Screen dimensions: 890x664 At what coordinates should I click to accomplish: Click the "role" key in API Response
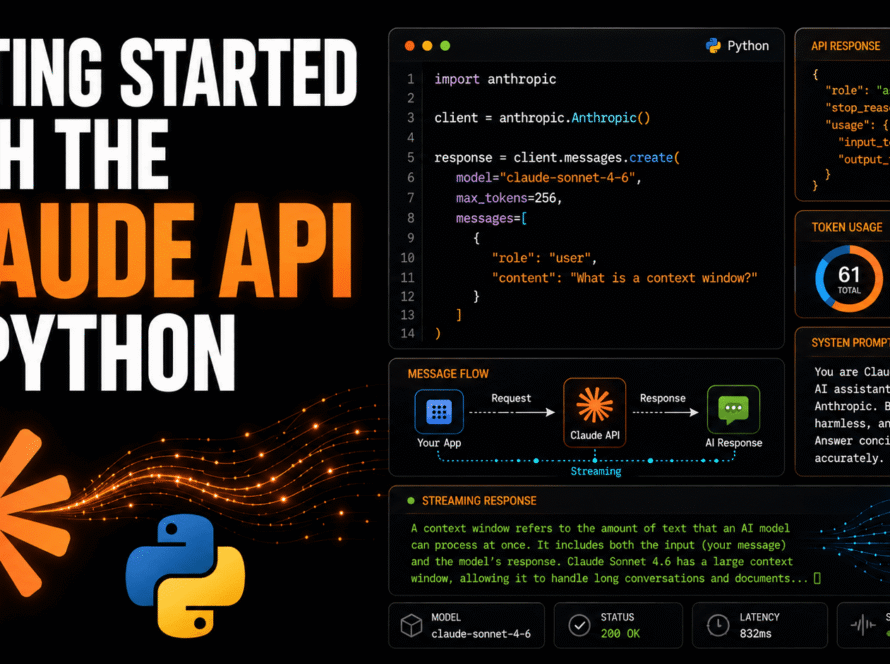[843, 90]
